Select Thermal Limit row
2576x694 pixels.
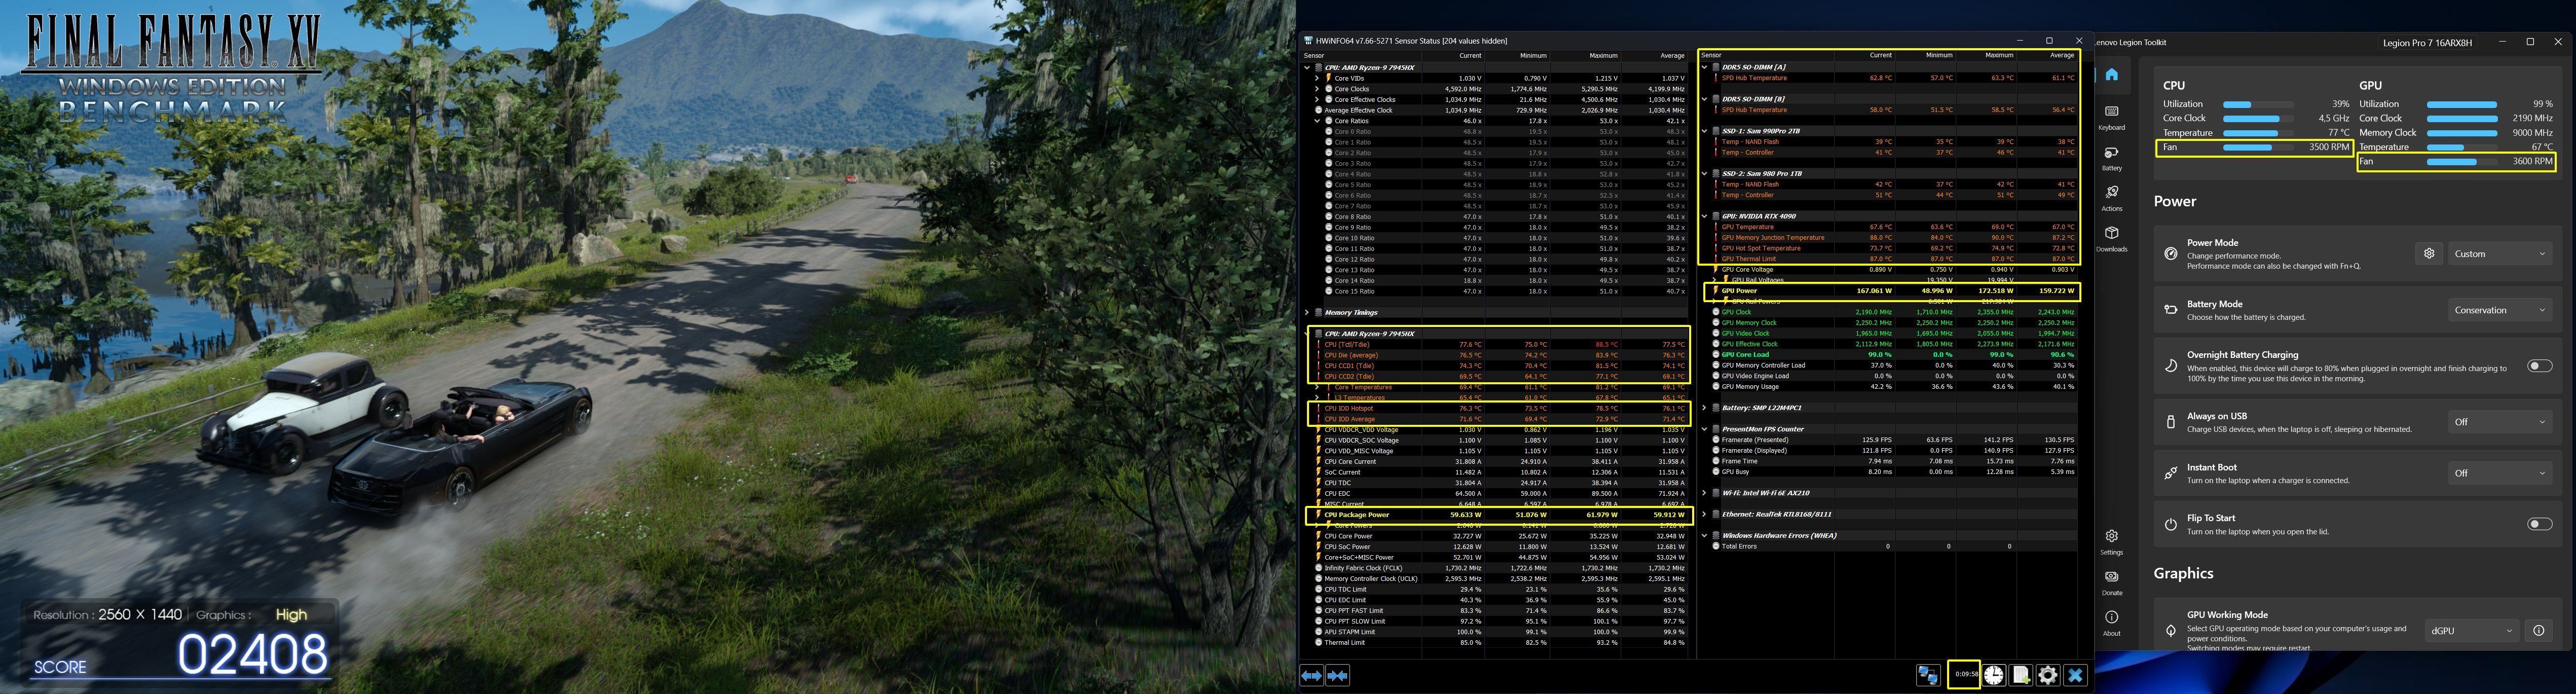pos(1499,643)
